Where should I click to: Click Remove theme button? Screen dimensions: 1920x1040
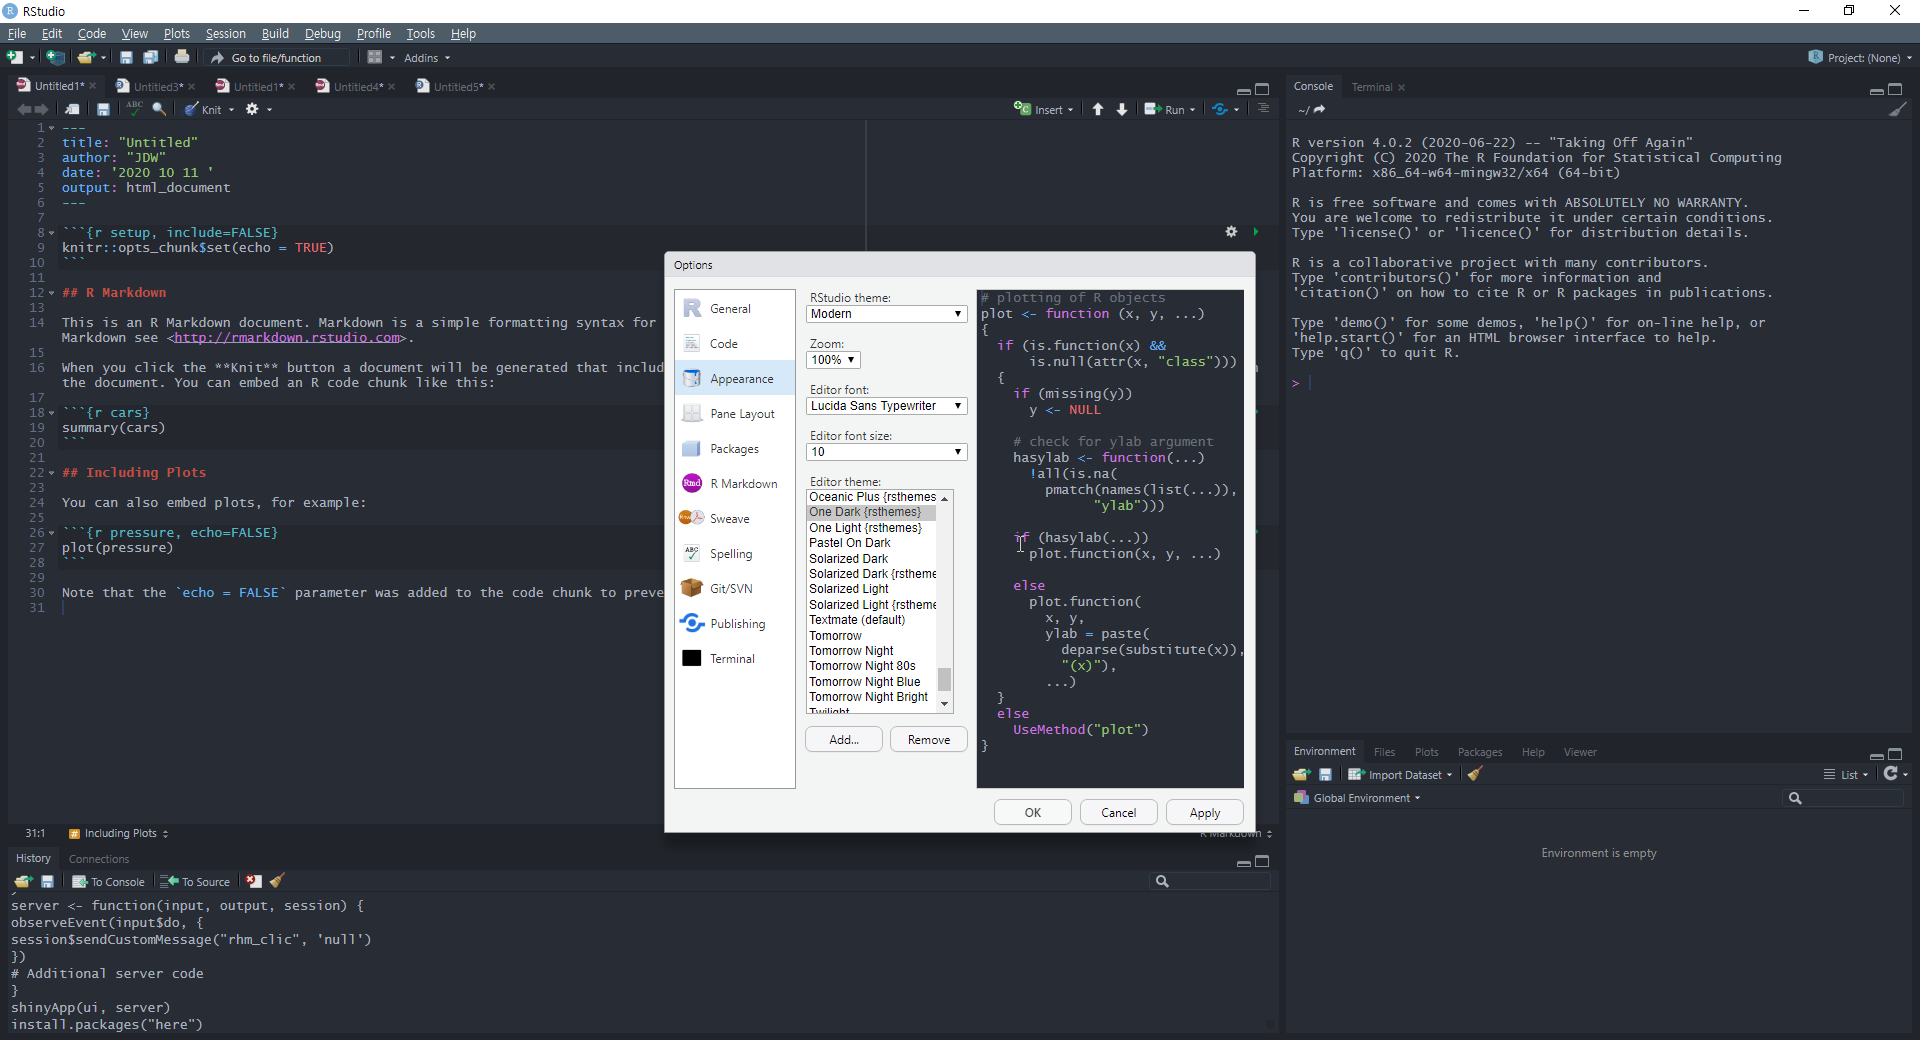click(929, 739)
